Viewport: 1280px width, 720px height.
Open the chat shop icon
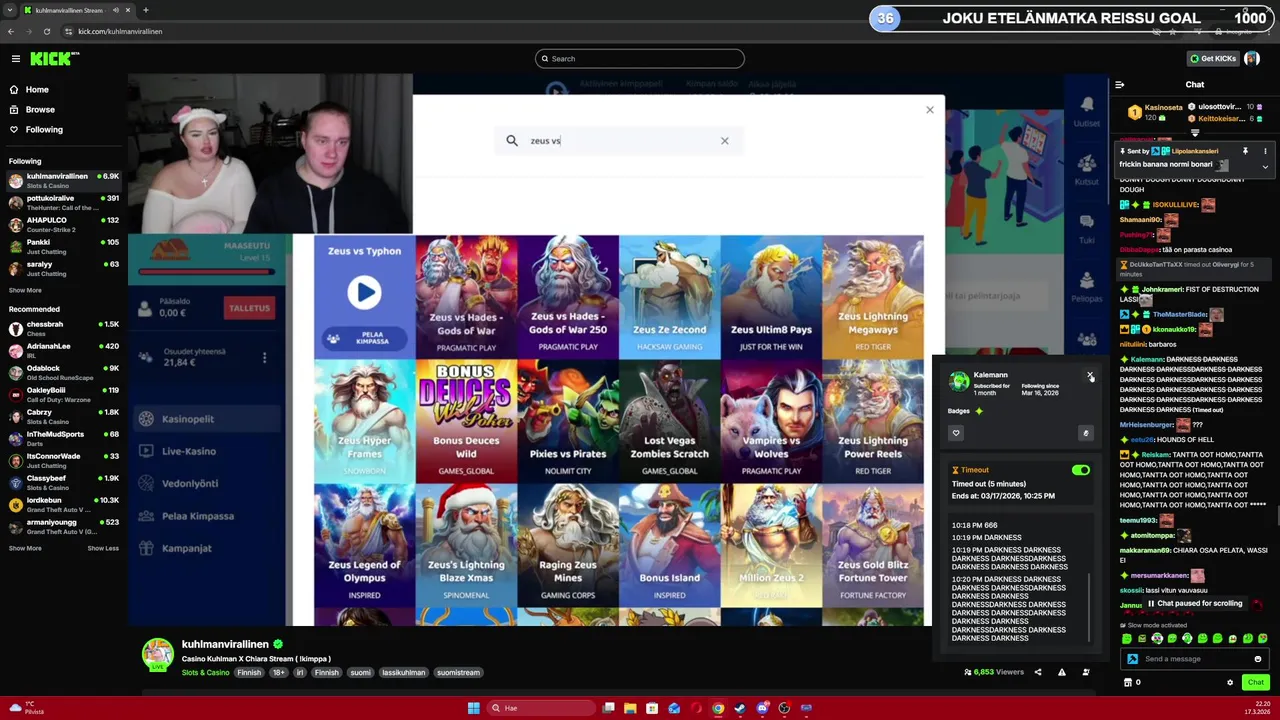point(1128,682)
